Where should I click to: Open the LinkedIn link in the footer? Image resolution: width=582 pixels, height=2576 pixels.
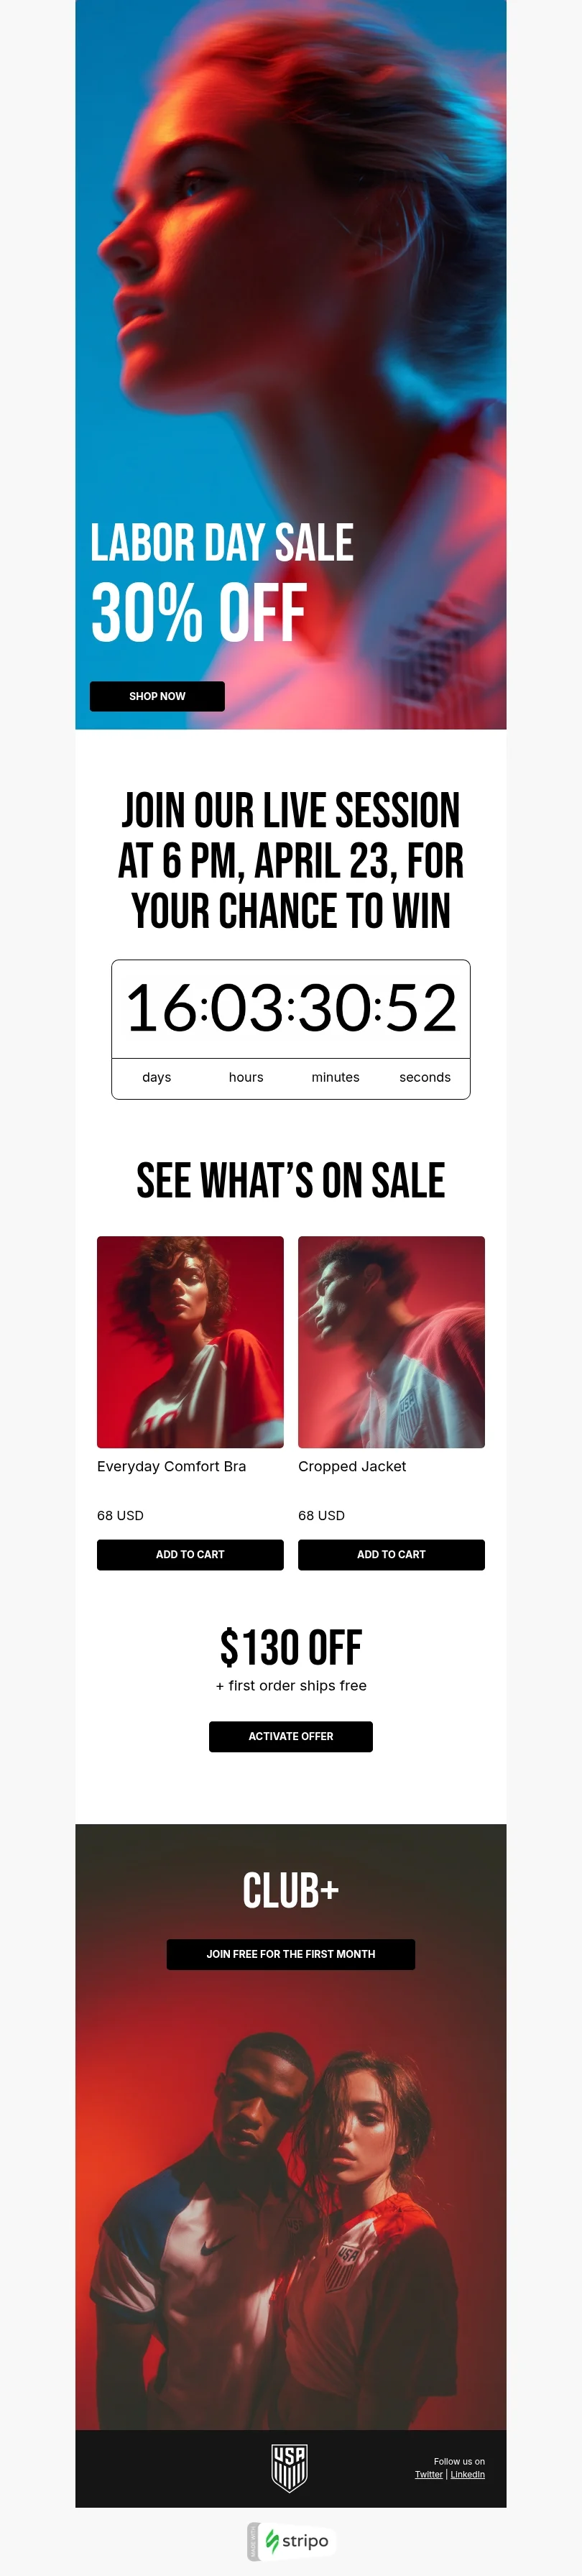pos(467,2474)
